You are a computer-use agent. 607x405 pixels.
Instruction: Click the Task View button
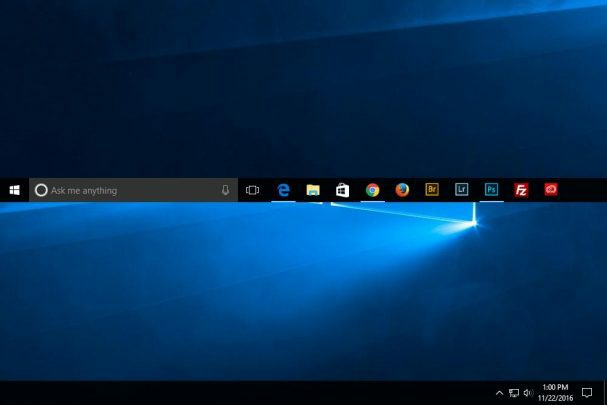253,190
